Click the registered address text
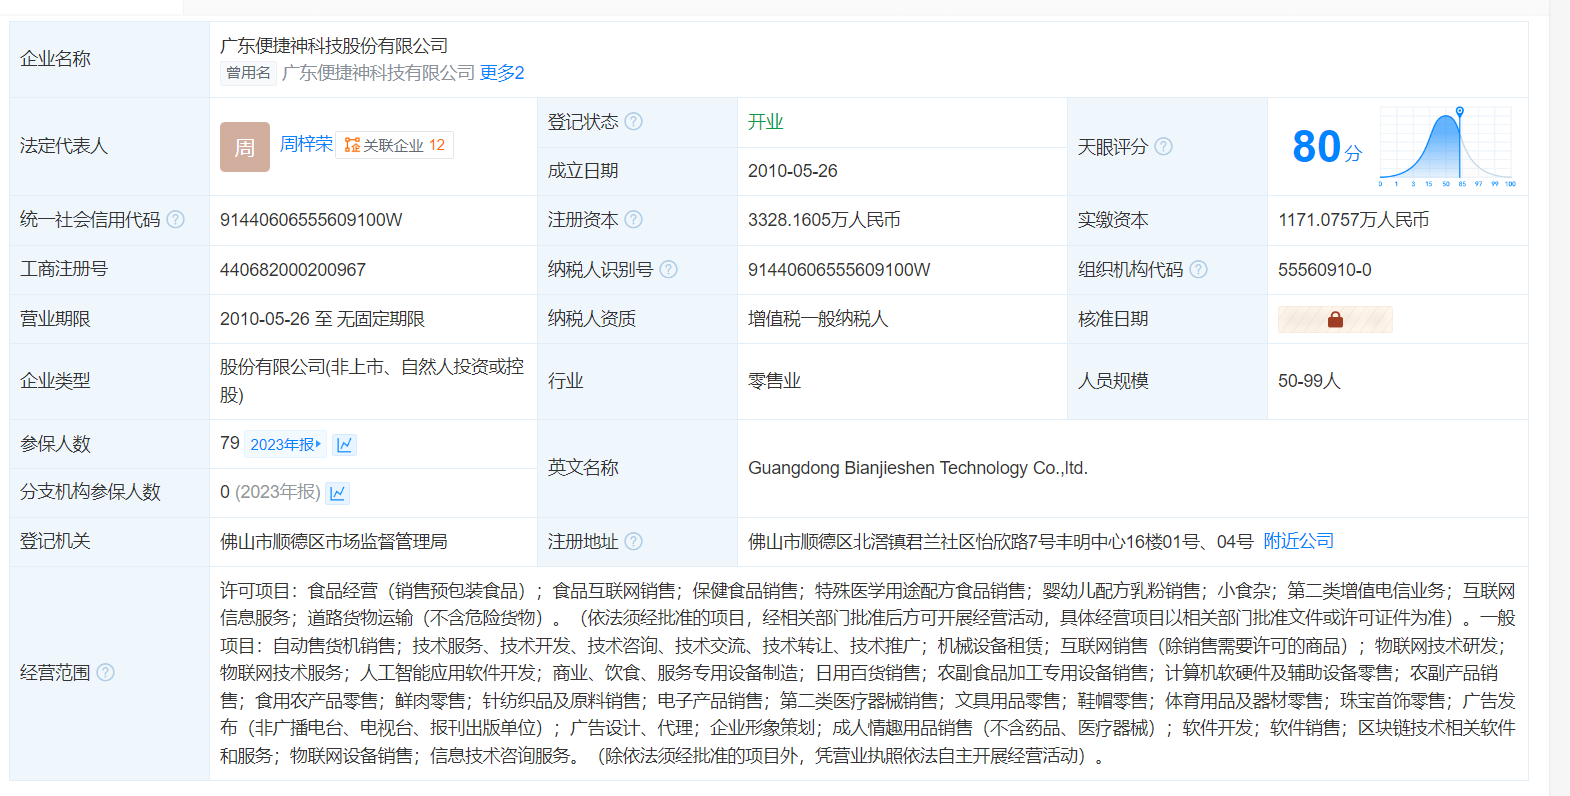This screenshot has height=796, width=1570. 1000,542
